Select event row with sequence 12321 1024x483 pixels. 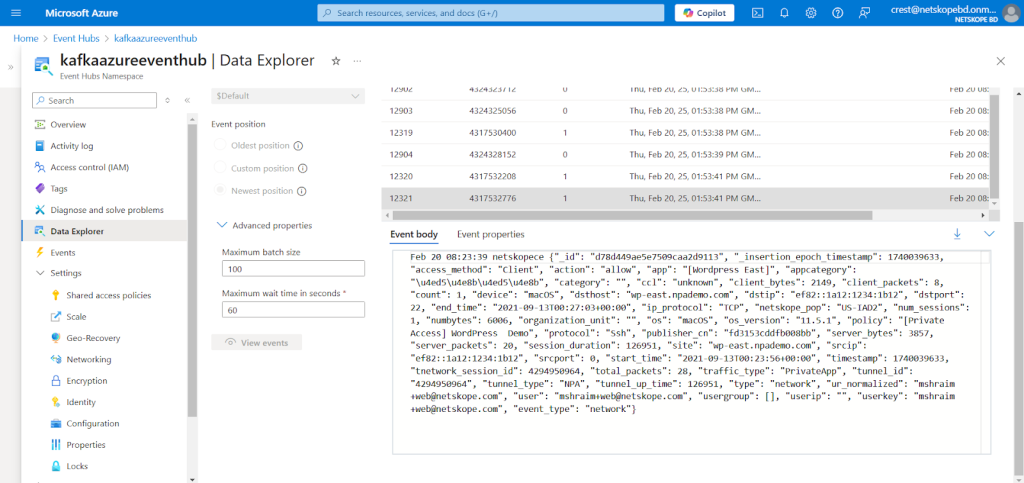point(685,198)
